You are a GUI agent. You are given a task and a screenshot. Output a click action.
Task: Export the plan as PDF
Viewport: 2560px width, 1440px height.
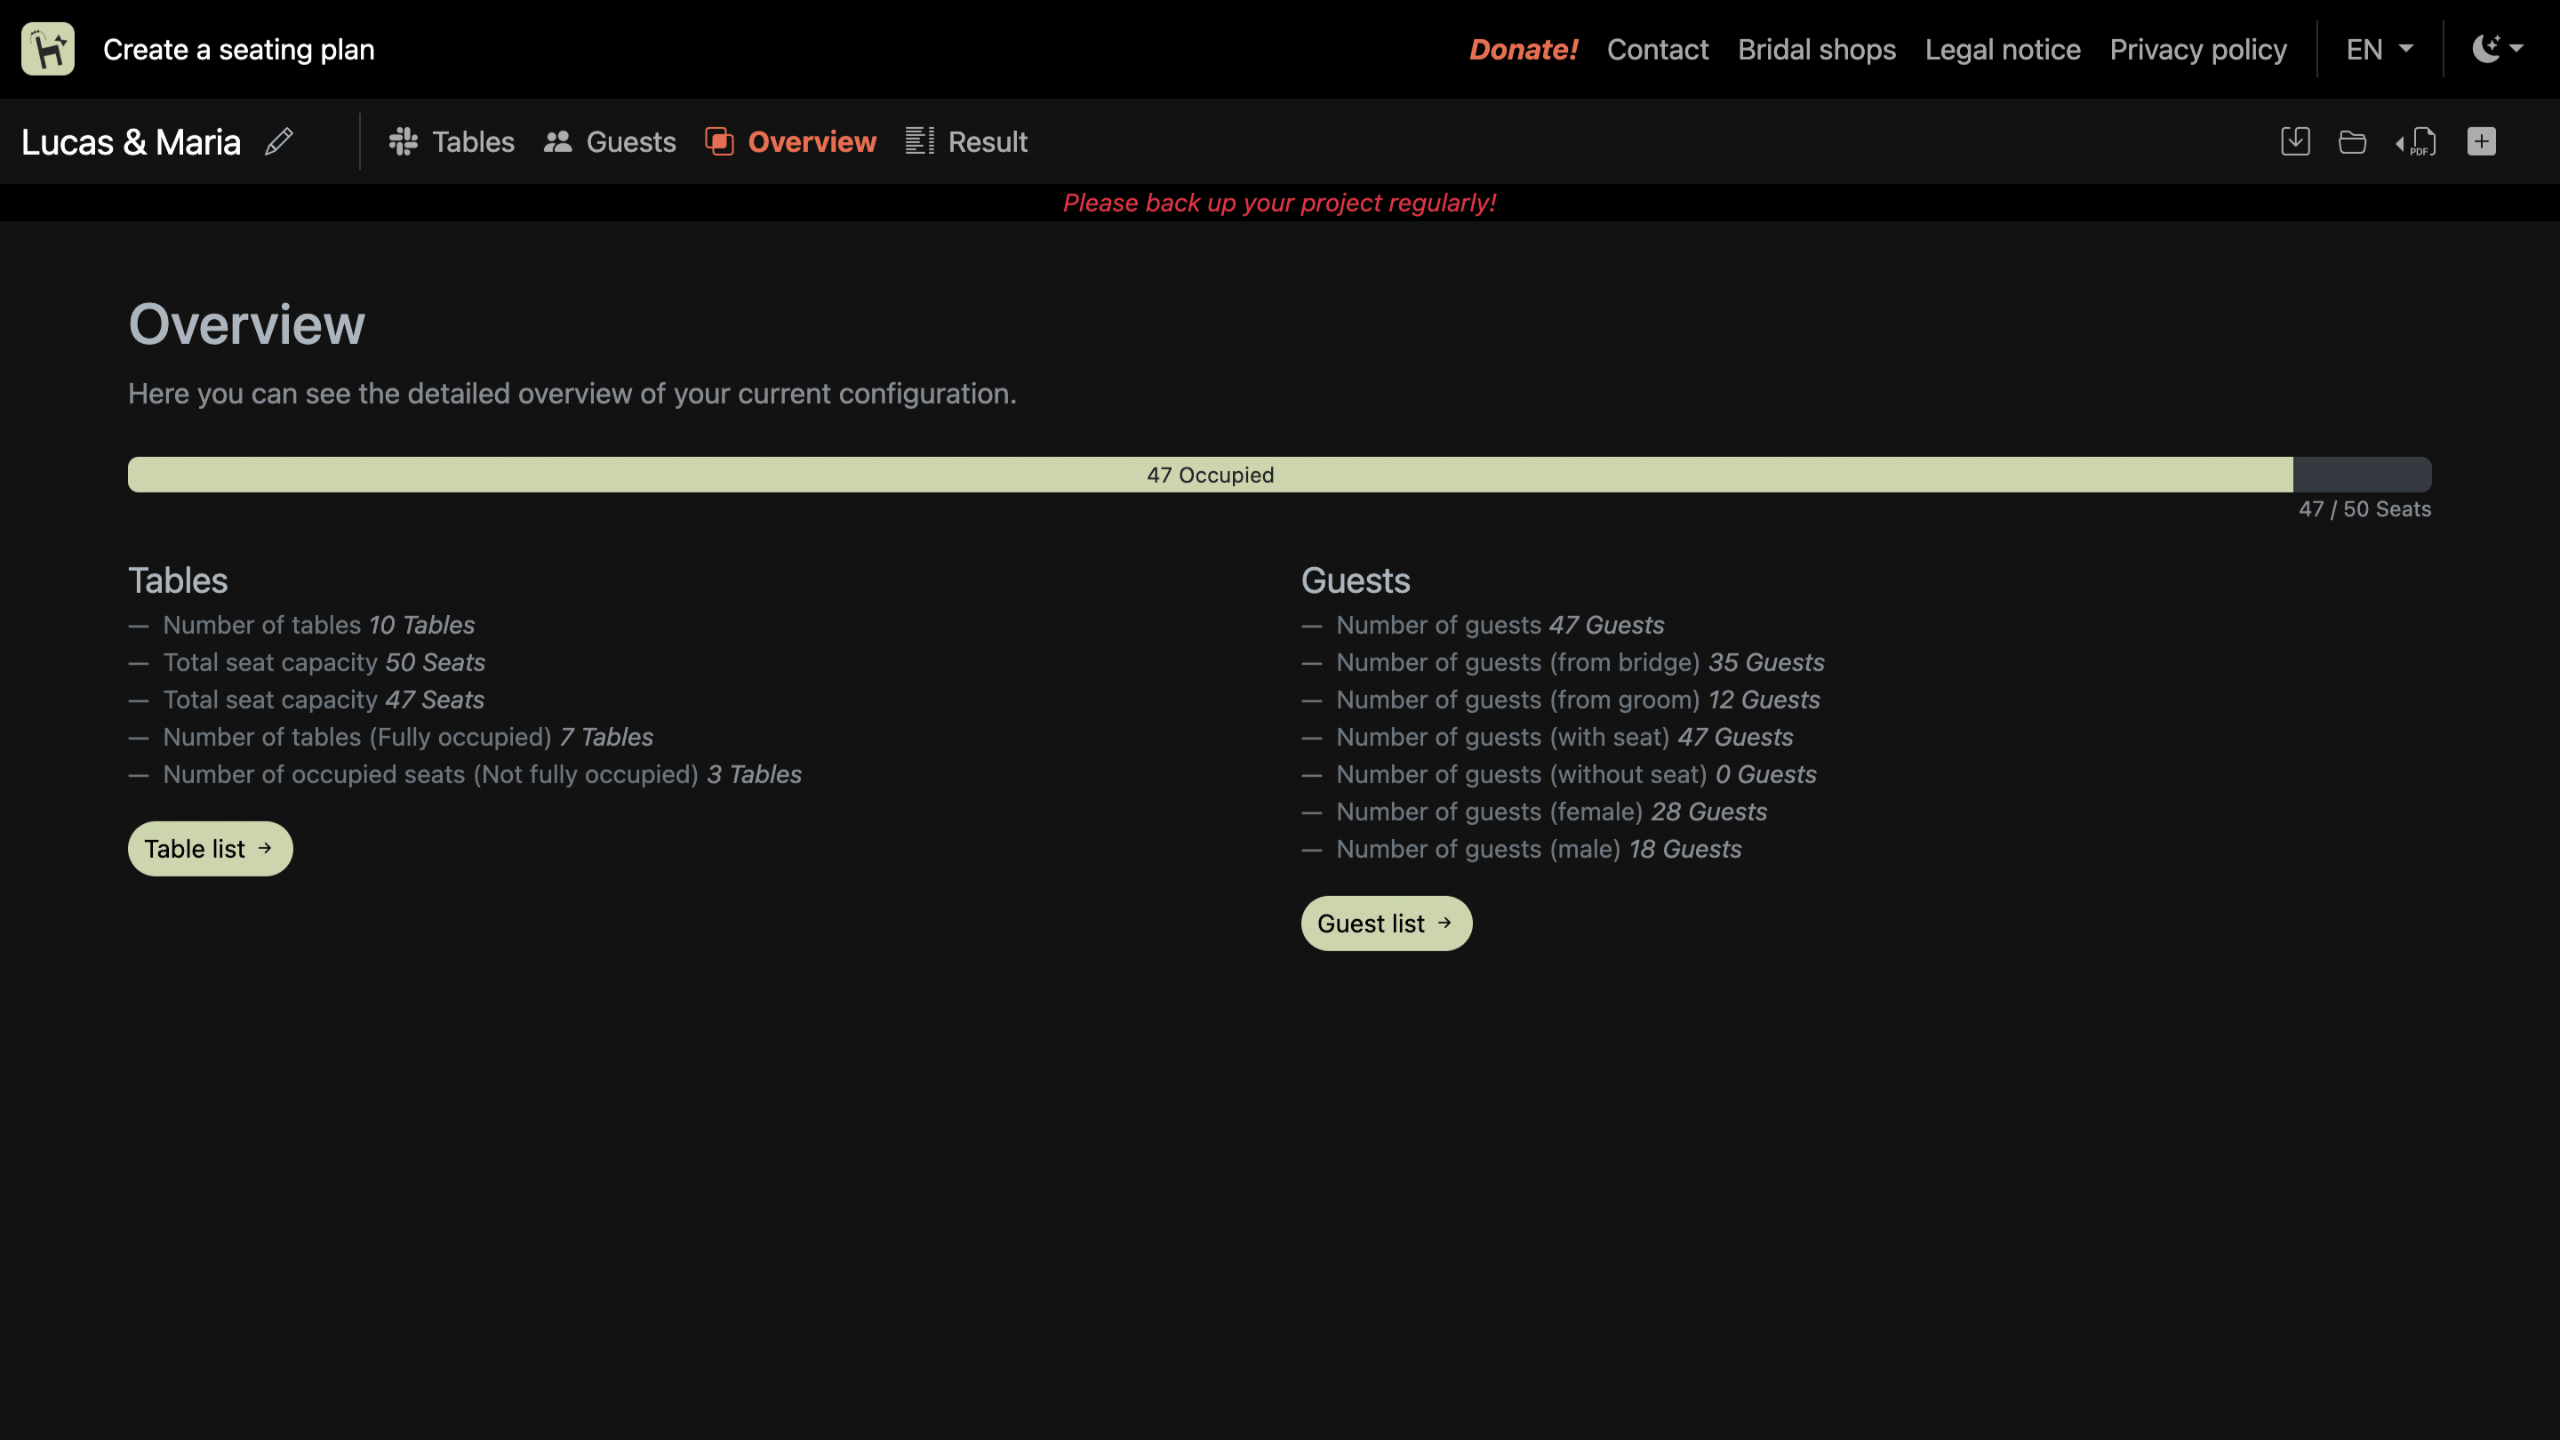tap(2416, 141)
